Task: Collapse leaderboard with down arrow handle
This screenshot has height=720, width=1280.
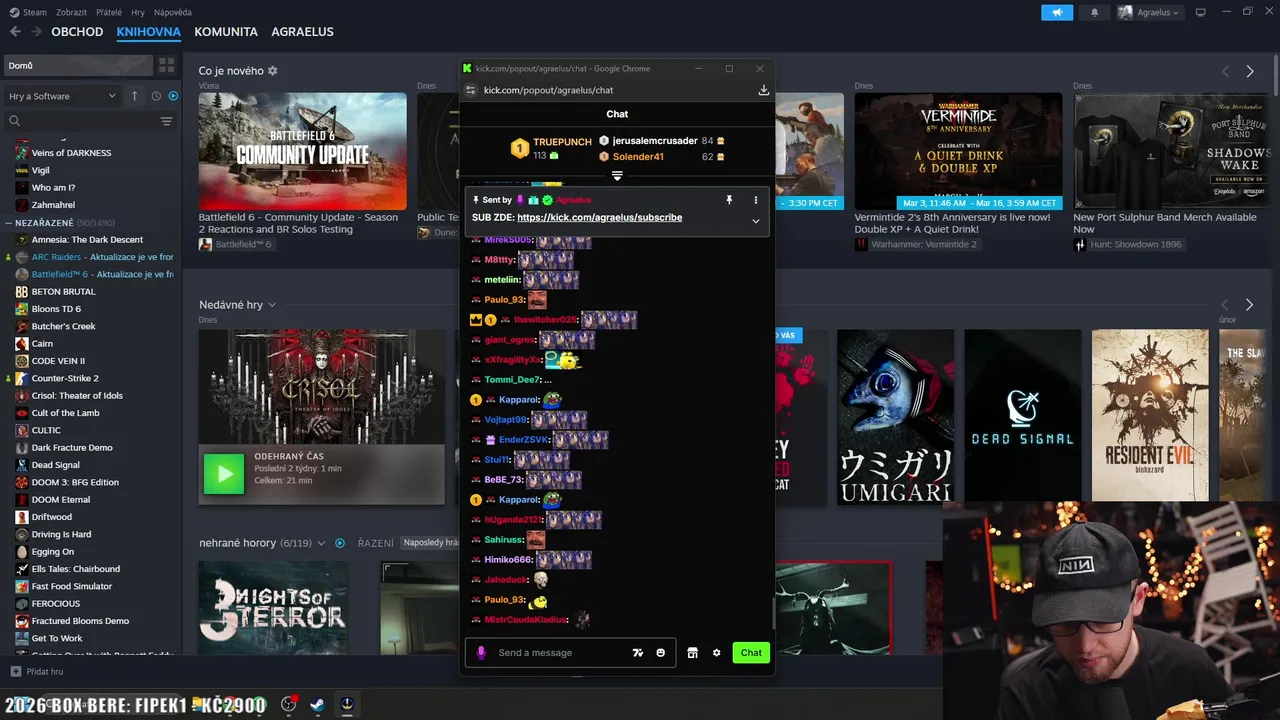Action: [617, 176]
